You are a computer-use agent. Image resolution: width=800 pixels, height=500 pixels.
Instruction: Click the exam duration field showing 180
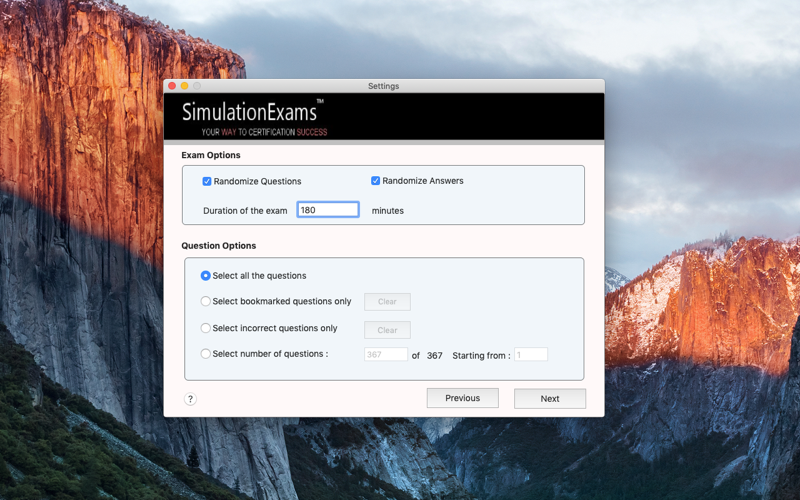pos(328,210)
